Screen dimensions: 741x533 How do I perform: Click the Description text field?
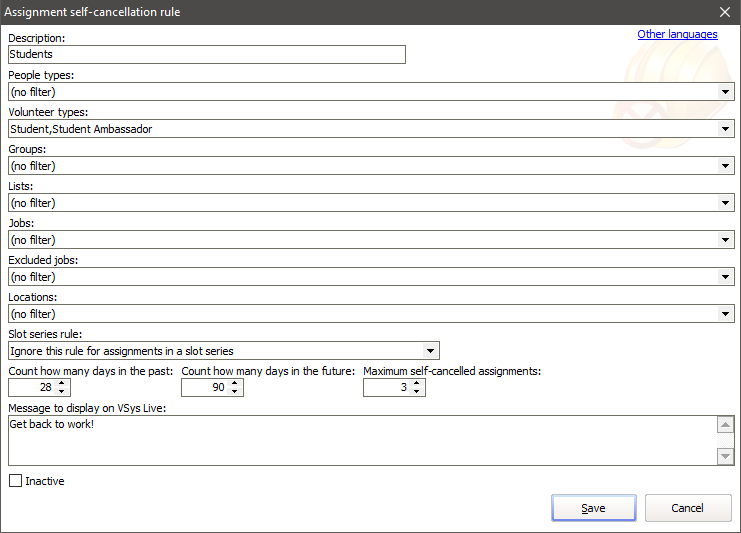point(206,55)
